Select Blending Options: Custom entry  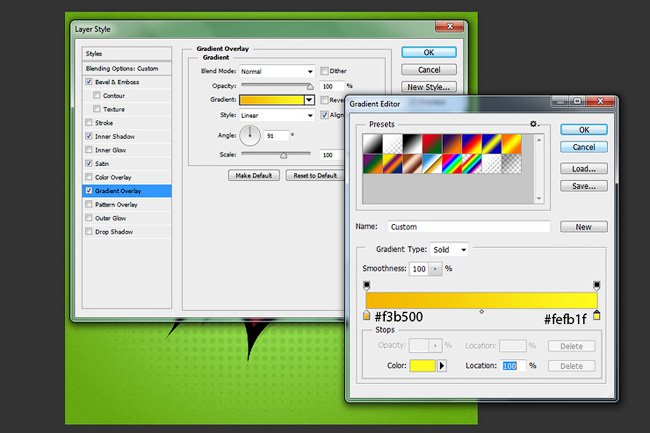point(126,68)
